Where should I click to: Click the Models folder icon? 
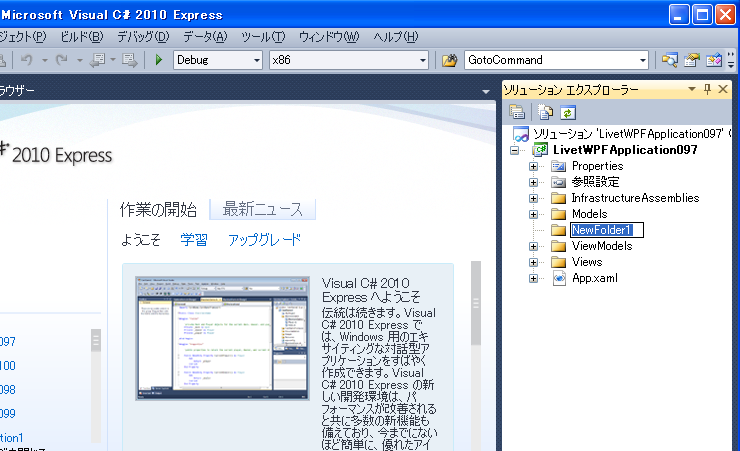pos(559,214)
